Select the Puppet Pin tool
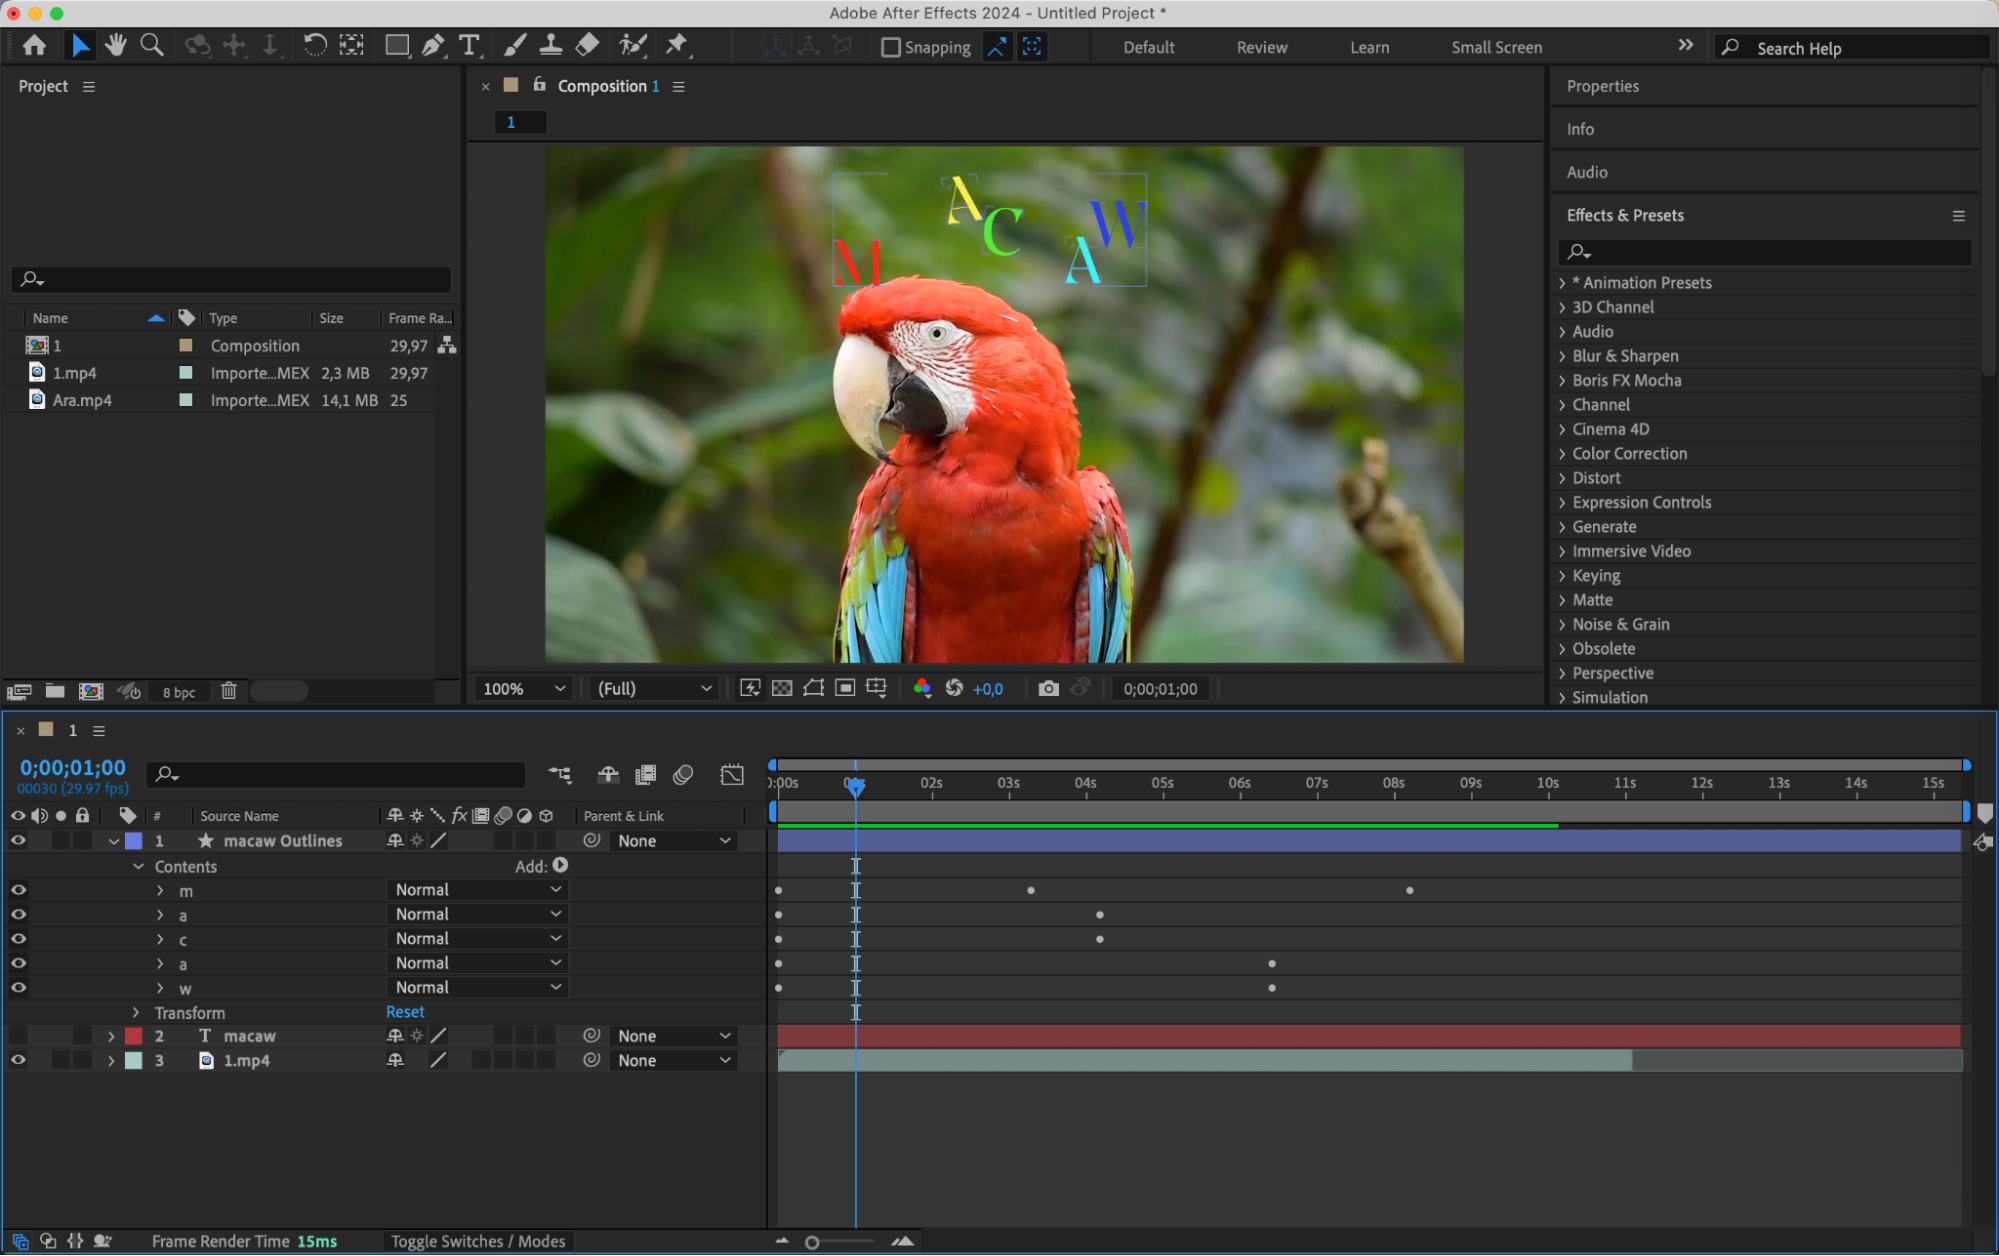Image resolution: width=1999 pixels, height=1256 pixels. (677, 45)
